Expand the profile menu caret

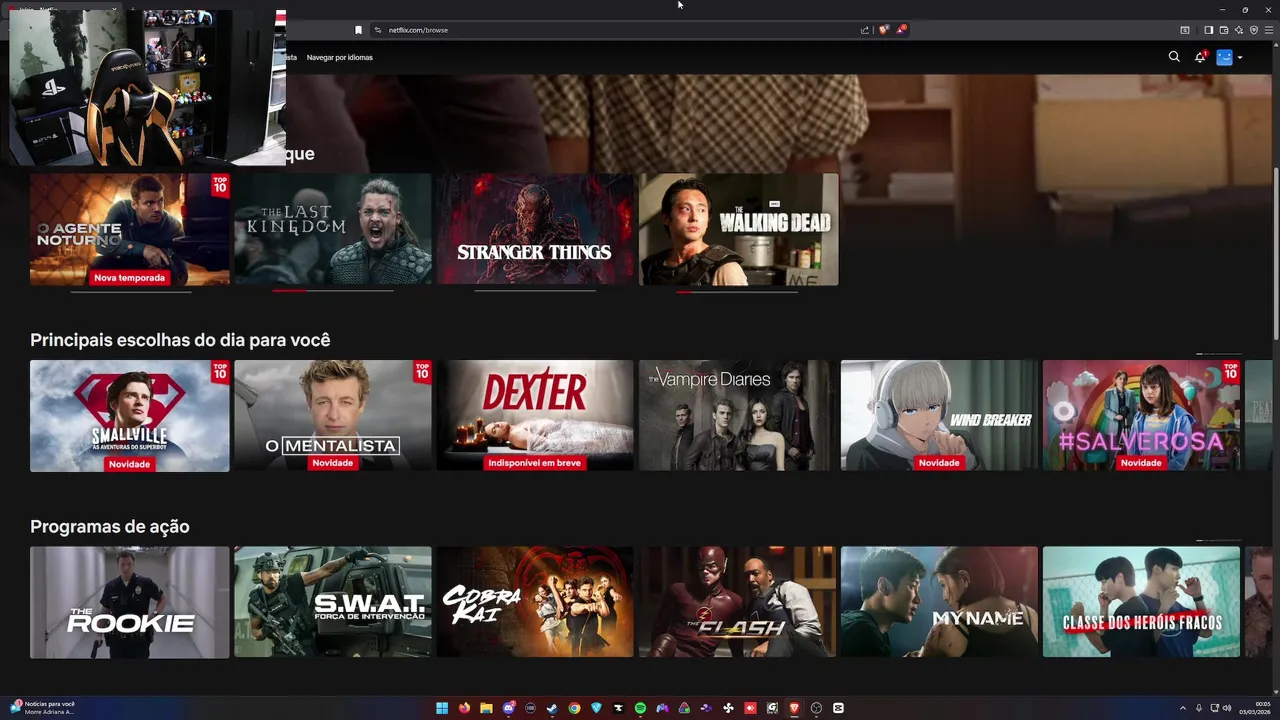click(x=1240, y=57)
